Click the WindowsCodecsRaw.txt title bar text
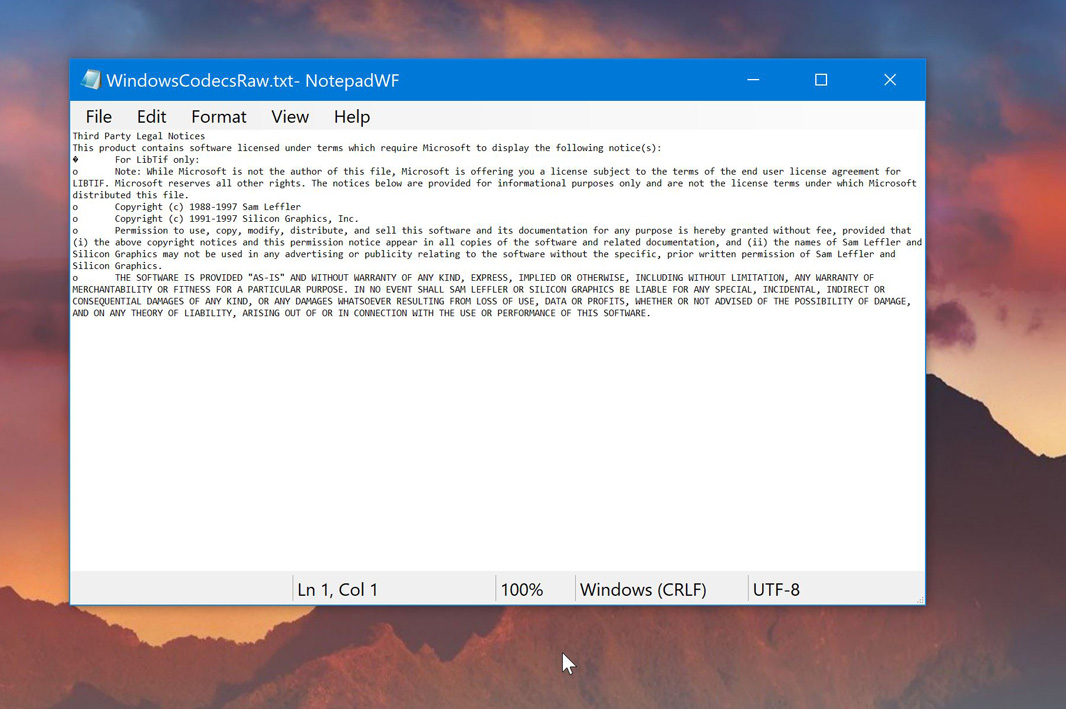Viewport: 1066px width, 709px height. [x=252, y=81]
